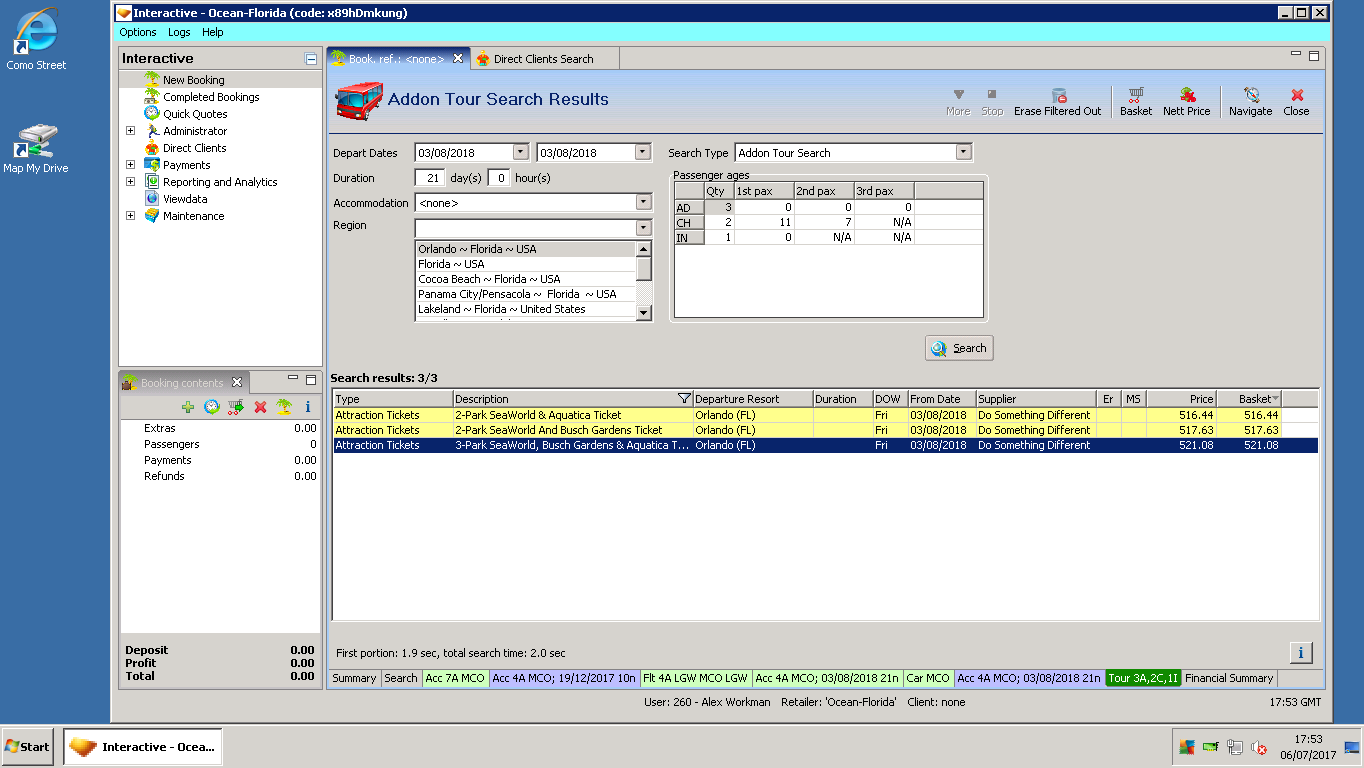Viewport: 1364px width, 768px height.
Task: Click the red X icon in Booking contents
Action: point(260,407)
